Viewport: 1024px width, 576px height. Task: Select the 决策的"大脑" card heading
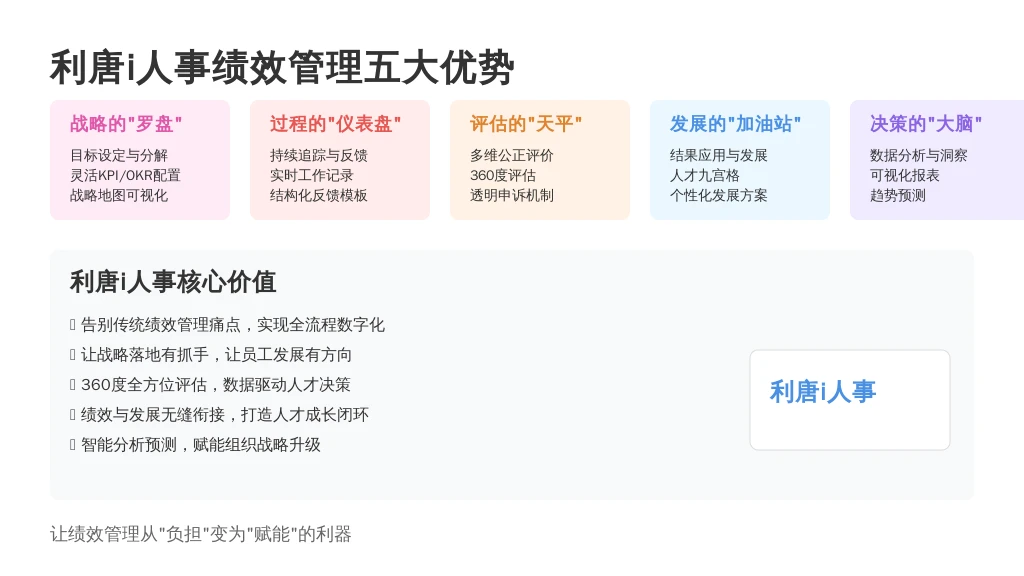tap(926, 123)
